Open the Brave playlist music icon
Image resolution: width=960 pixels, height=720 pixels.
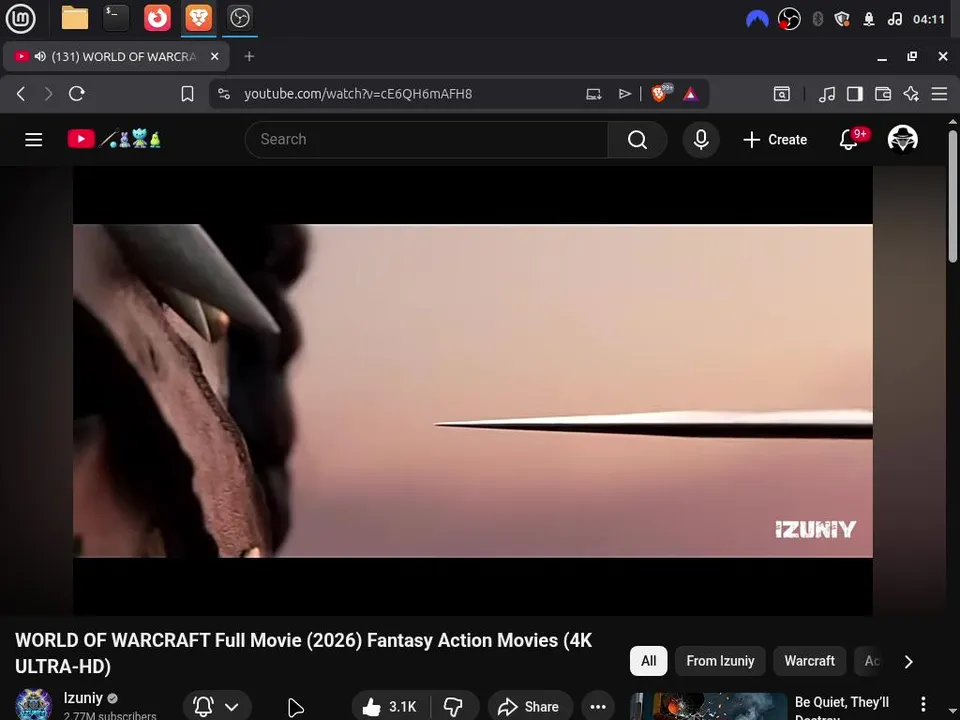click(827, 94)
